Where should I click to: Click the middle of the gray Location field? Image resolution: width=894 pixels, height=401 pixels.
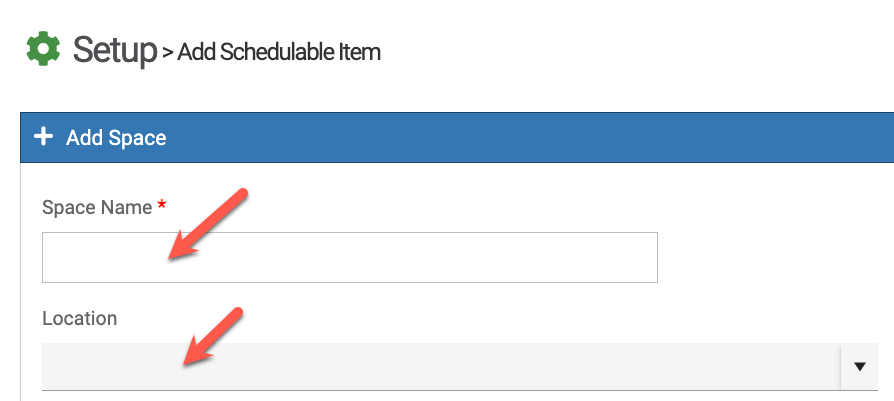pyautogui.click(x=440, y=366)
